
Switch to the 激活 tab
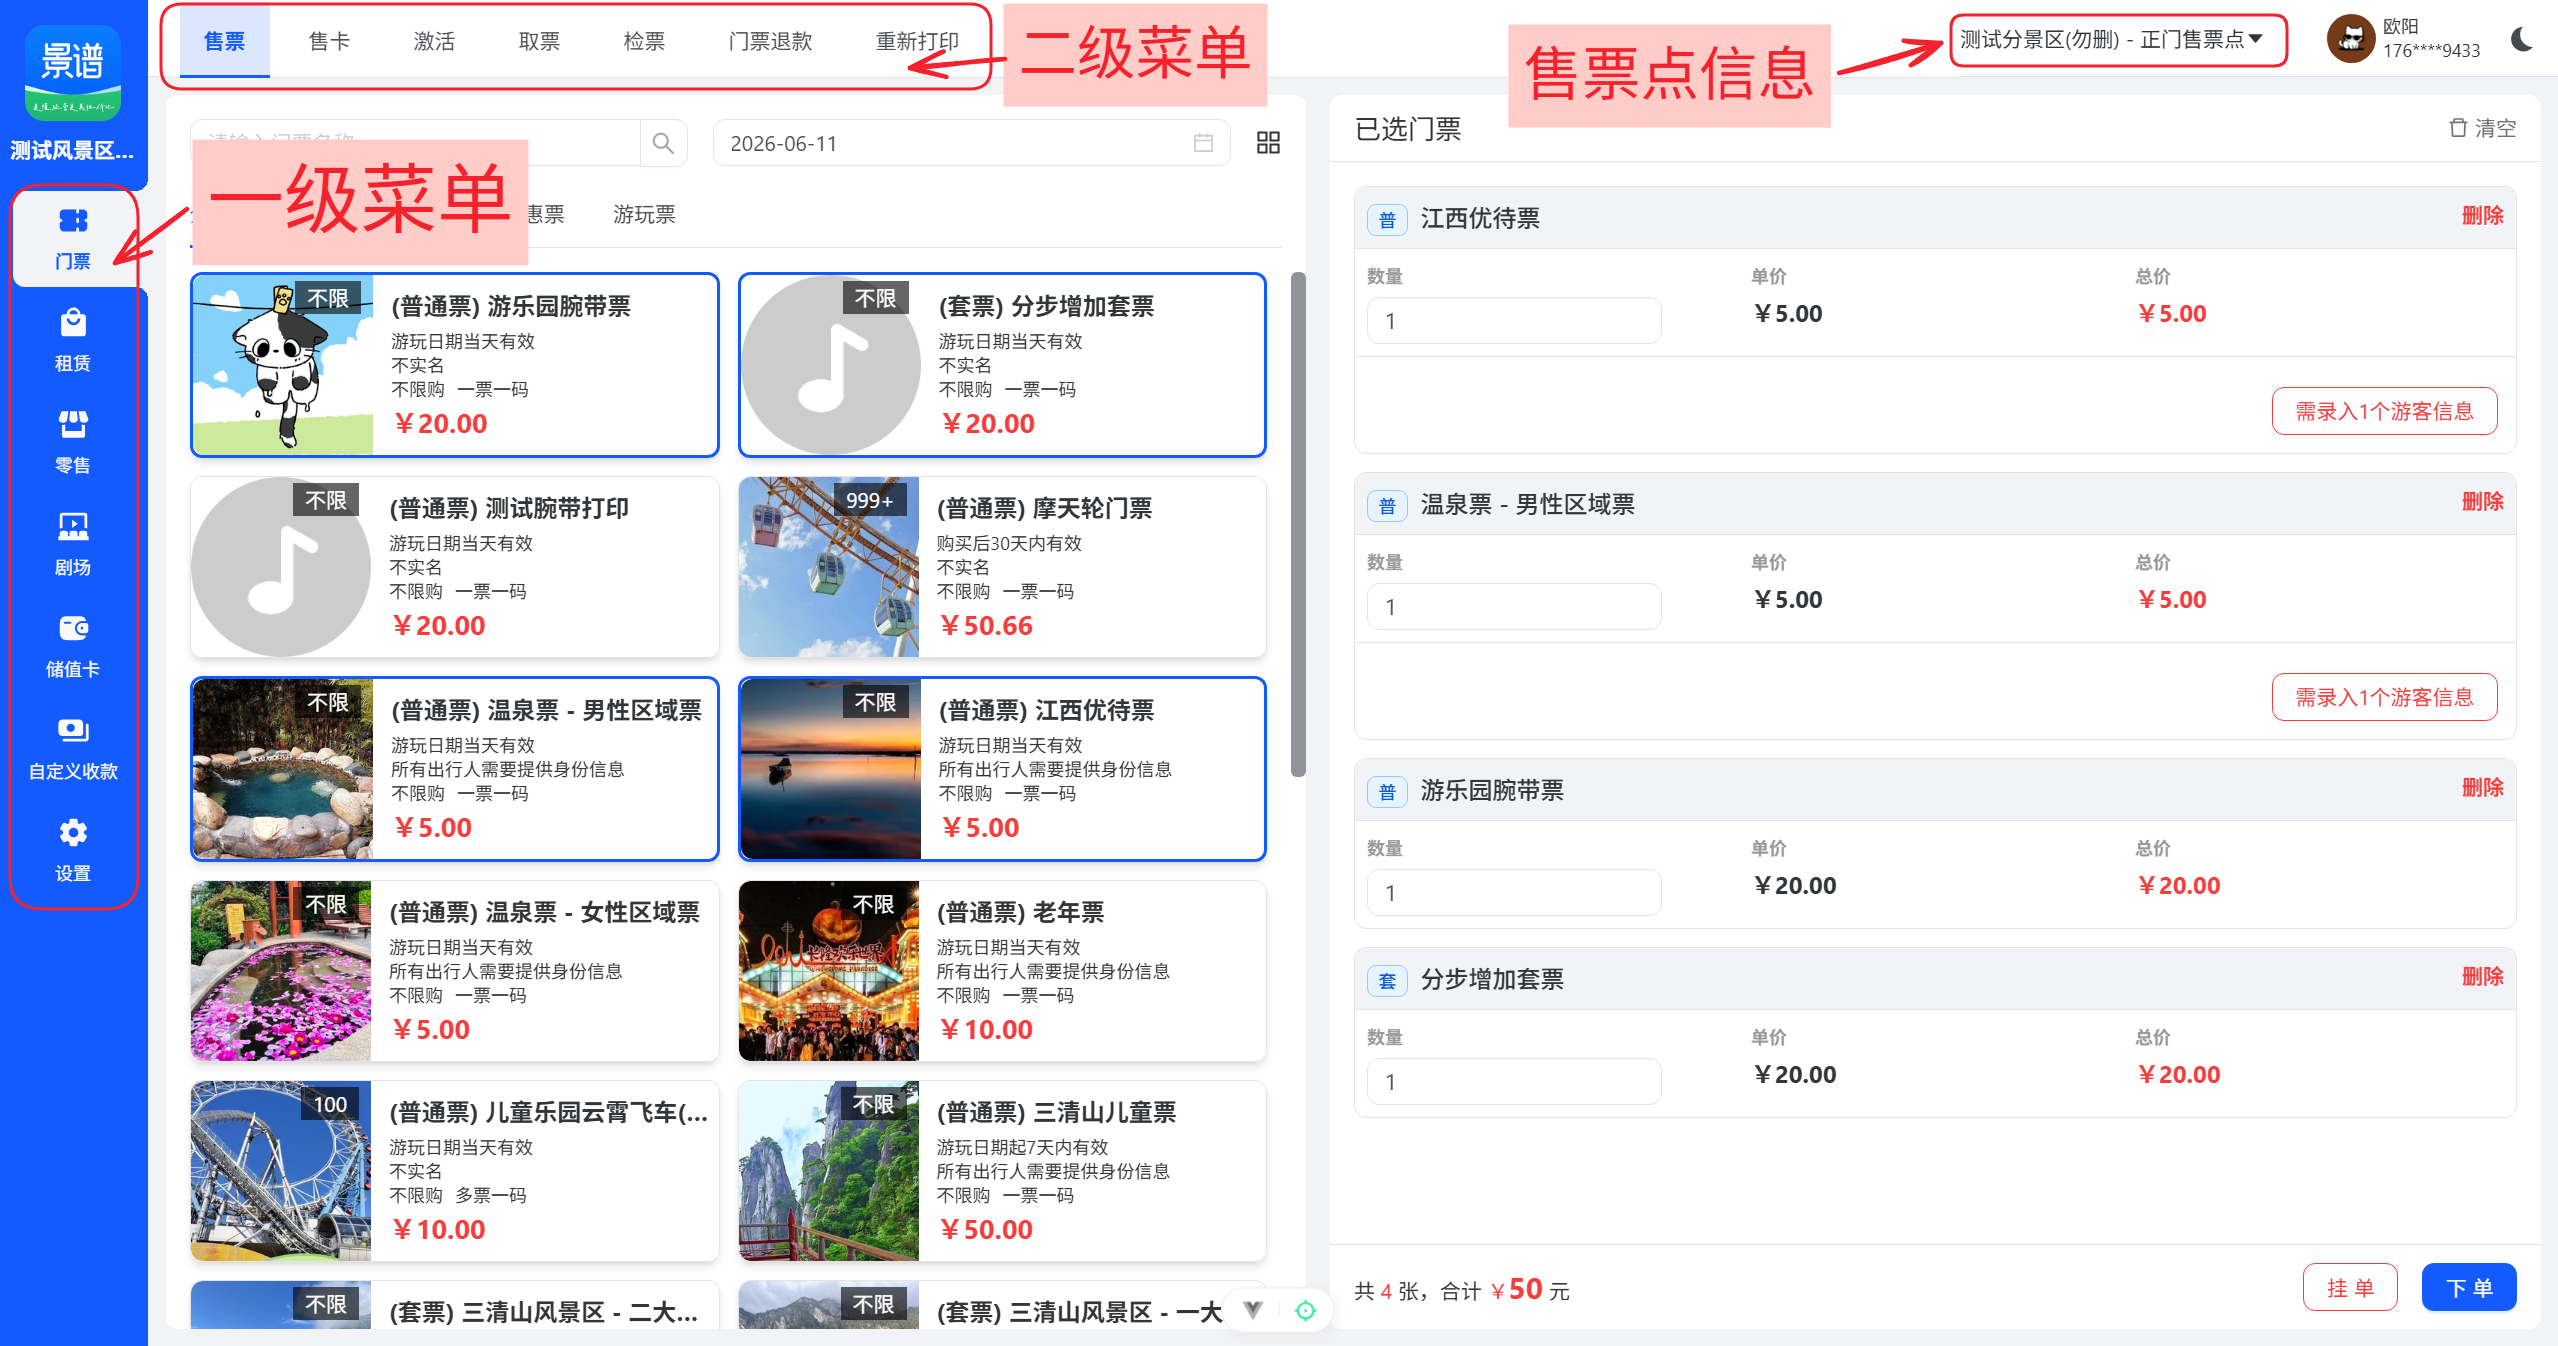(x=434, y=41)
